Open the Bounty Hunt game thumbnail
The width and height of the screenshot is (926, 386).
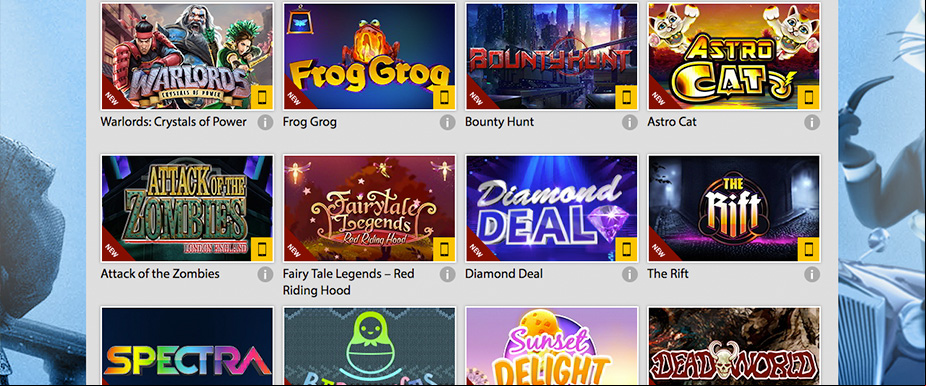tap(552, 56)
